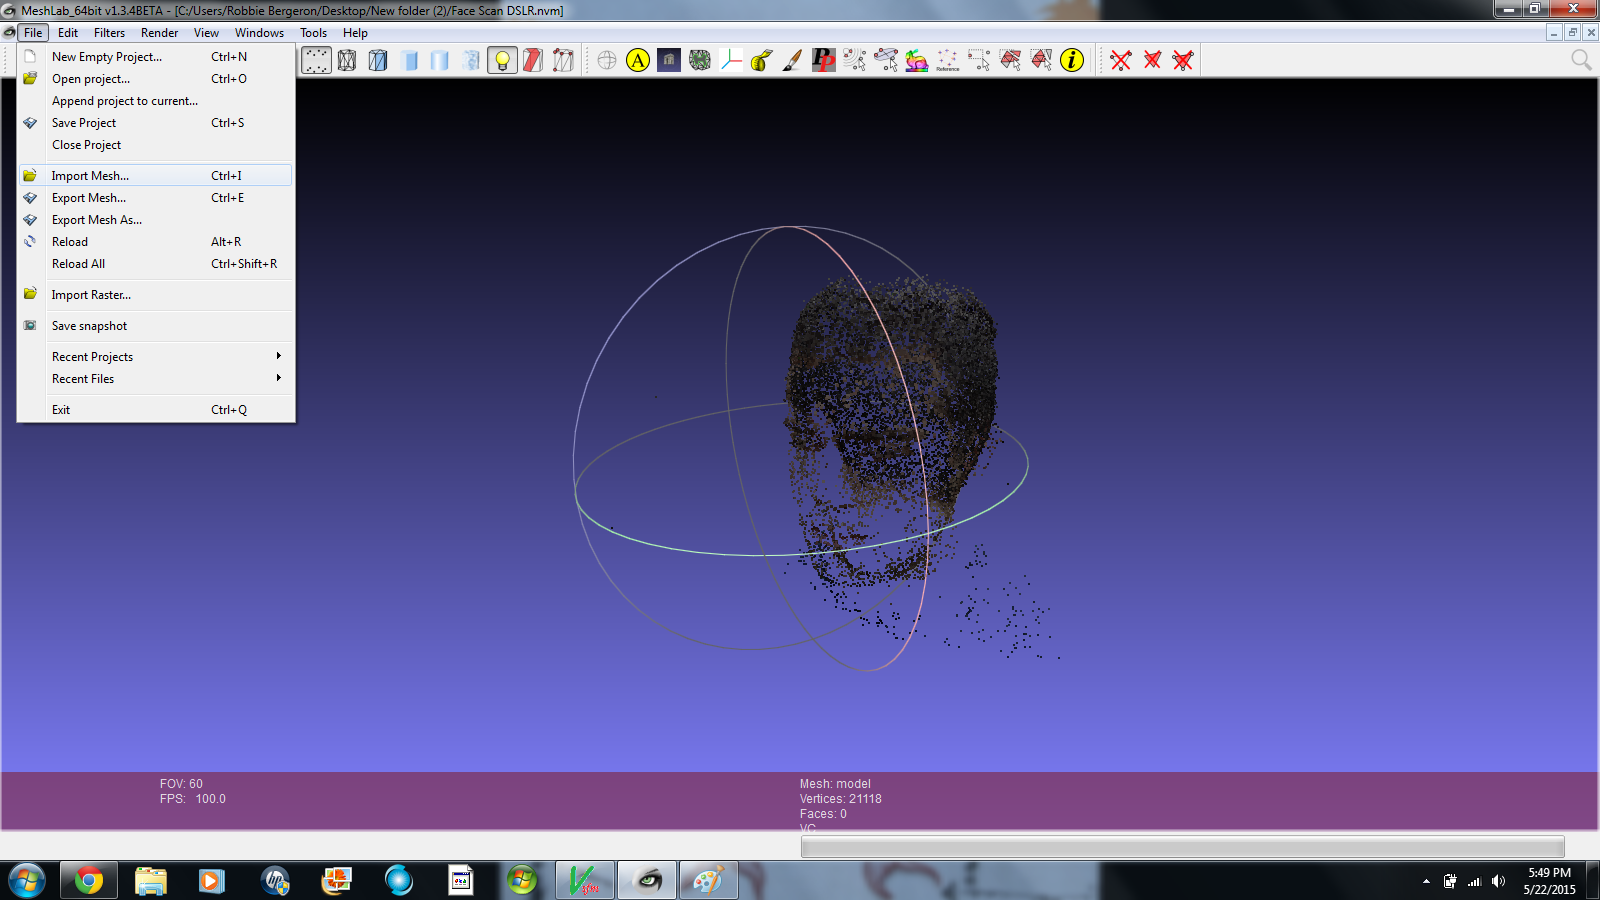1600x900 pixels.
Task: Click the green mesh alignment icon
Action: [x=700, y=60]
